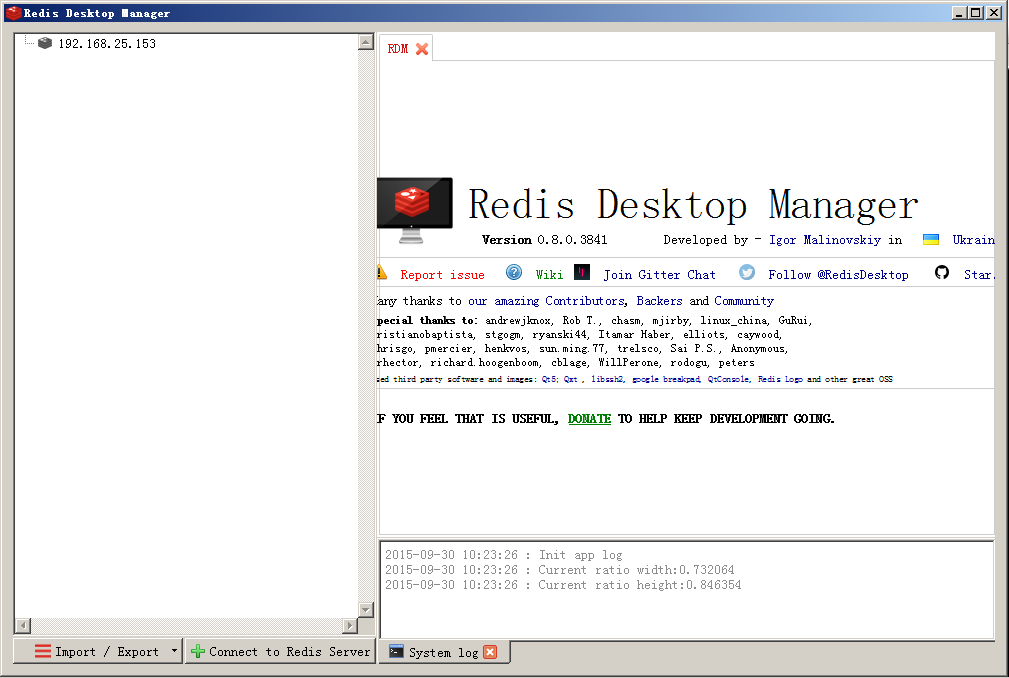Click the server icon beside 192.168.25.153
This screenshot has height=678, width=1009.
44,43
